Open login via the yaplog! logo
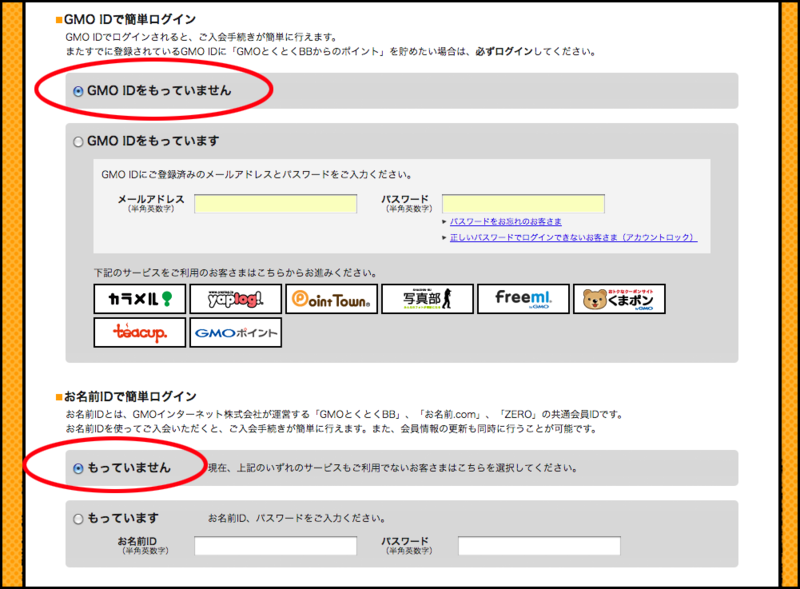This screenshot has width=800, height=589. pyautogui.click(x=236, y=299)
